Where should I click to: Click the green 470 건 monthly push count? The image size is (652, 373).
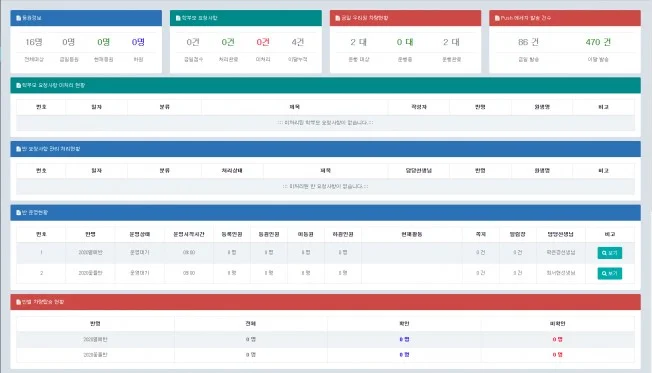click(598, 42)
